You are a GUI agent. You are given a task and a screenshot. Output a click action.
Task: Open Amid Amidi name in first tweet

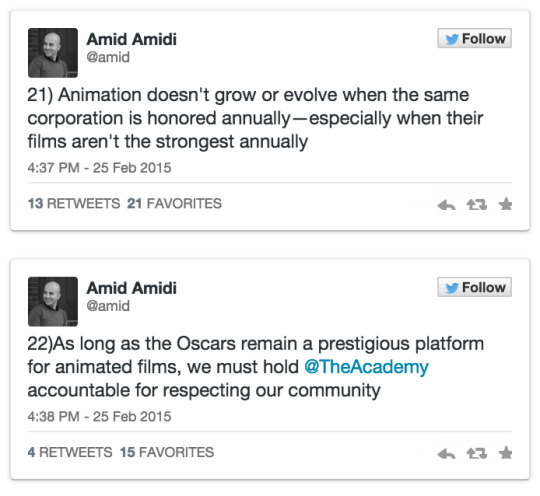tap(132, 39)
